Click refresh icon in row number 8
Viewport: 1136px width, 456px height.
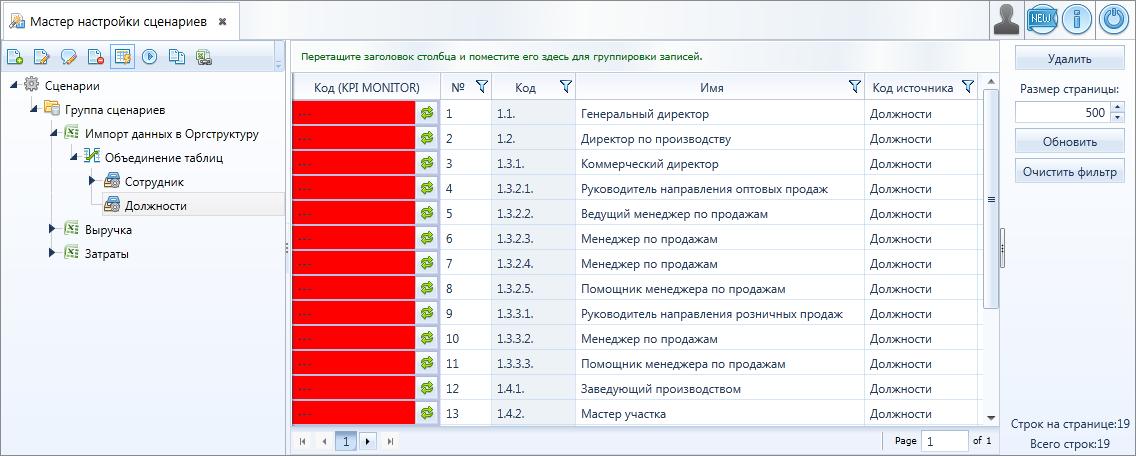pos(427,289)
